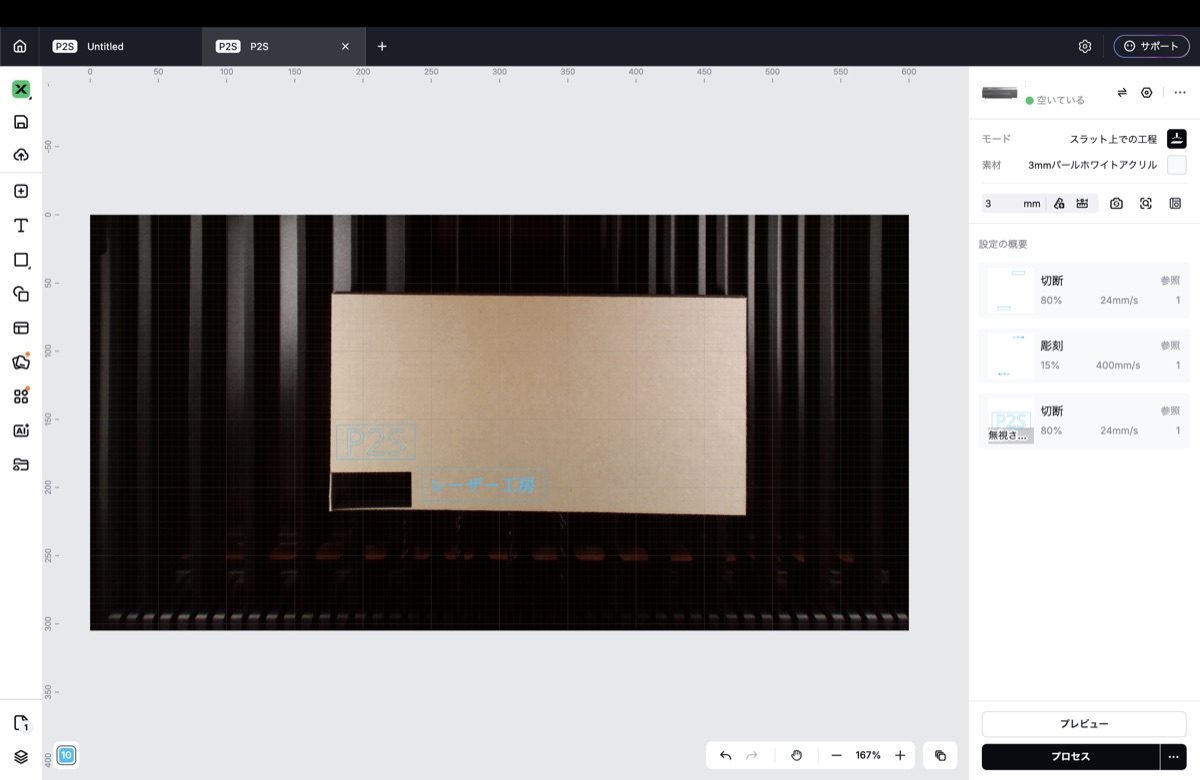Select the blue layer 10 chip
This screenshot has width=1200, height=780.
pos(66,755)
